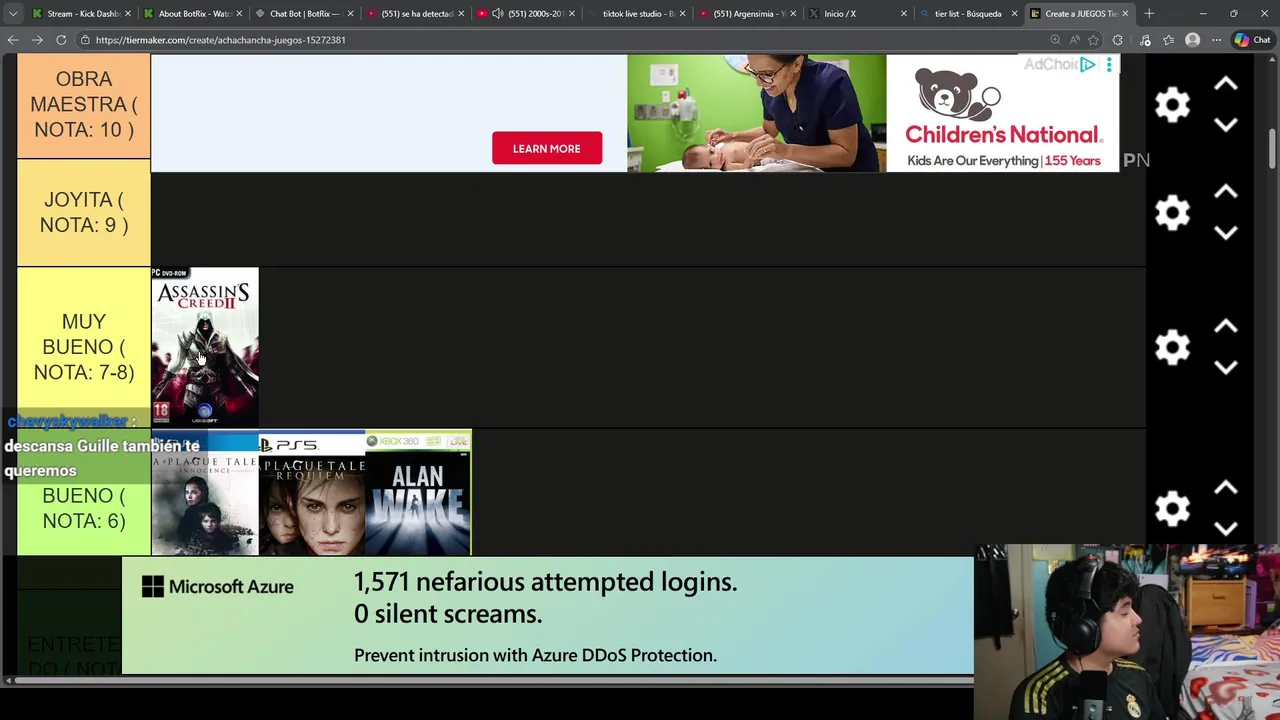The width and height of the screenshot is (1280, 720).
Task: Switch to Inicio / X tab
Action: (840, 14)
